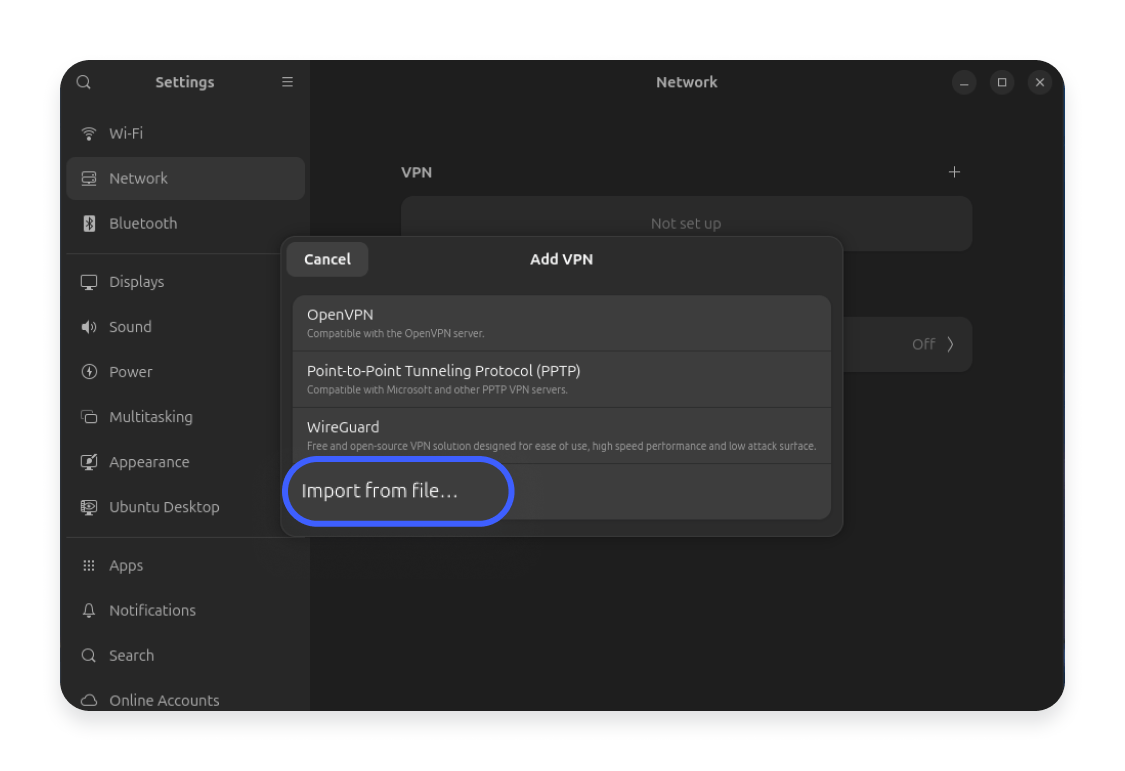Click the search magnifier in Settings header
The image size is (1125, 771).
point(83,82)
